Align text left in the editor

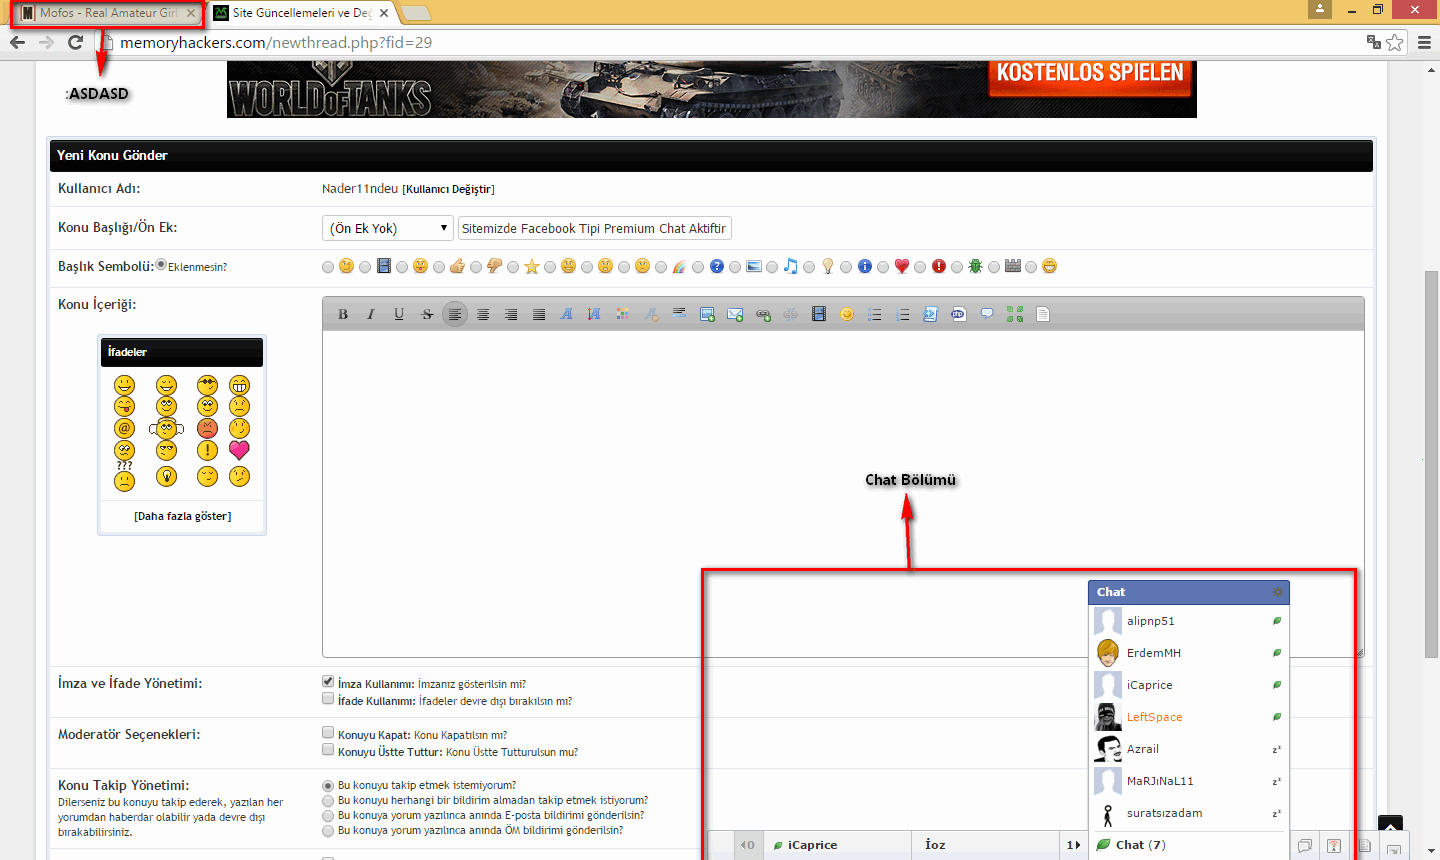pos(455,314)
